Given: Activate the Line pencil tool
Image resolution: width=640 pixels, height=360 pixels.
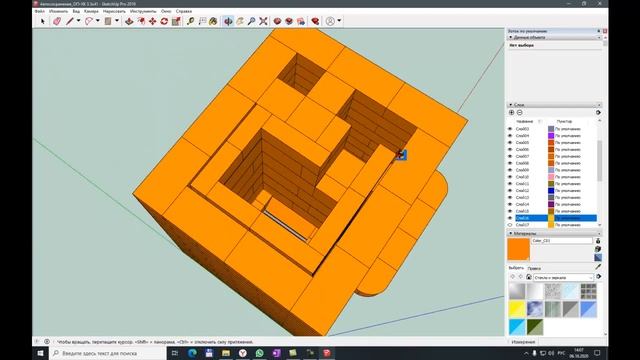Looking at the screenshot, I should click(x=70, y=21).
